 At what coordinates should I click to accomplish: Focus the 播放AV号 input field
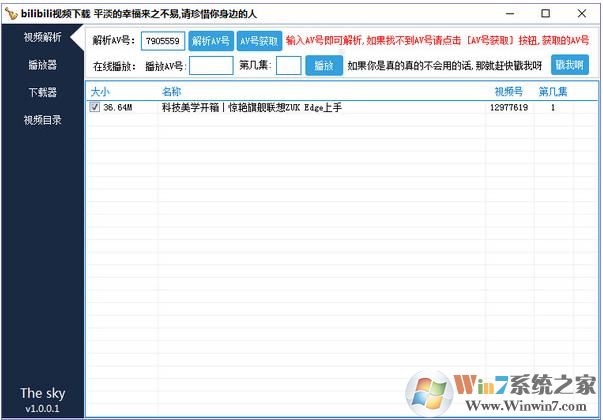tap(211, 65)
